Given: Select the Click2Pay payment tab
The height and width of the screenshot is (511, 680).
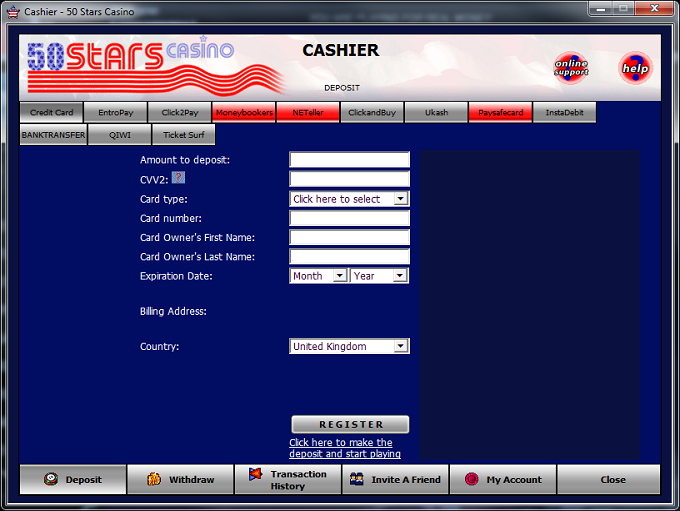Looking at the screenshot, I should pos(180,112).
